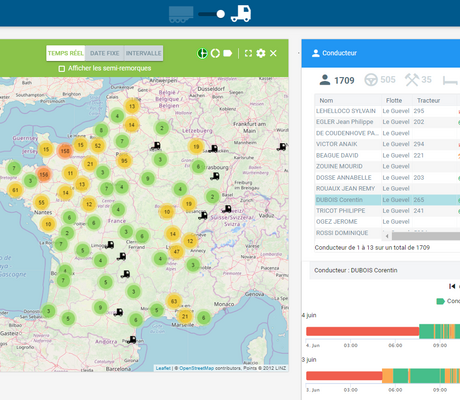
Task: Click yellow cluster 61 on Brittany coast
Action: 15,190
